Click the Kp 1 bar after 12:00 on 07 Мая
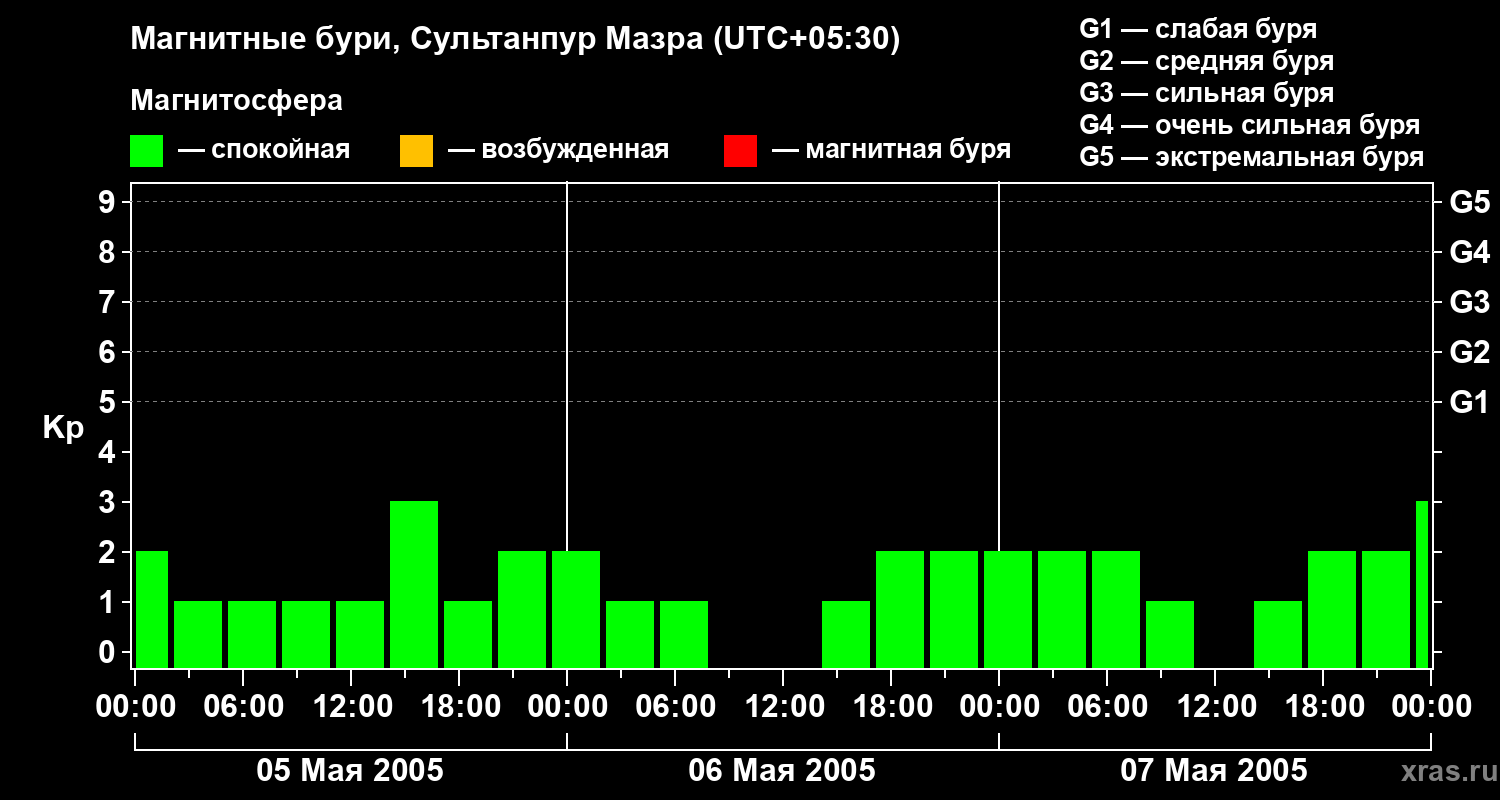The height and width of the screenshot is (800, 1500). (x=1278, y=634)
